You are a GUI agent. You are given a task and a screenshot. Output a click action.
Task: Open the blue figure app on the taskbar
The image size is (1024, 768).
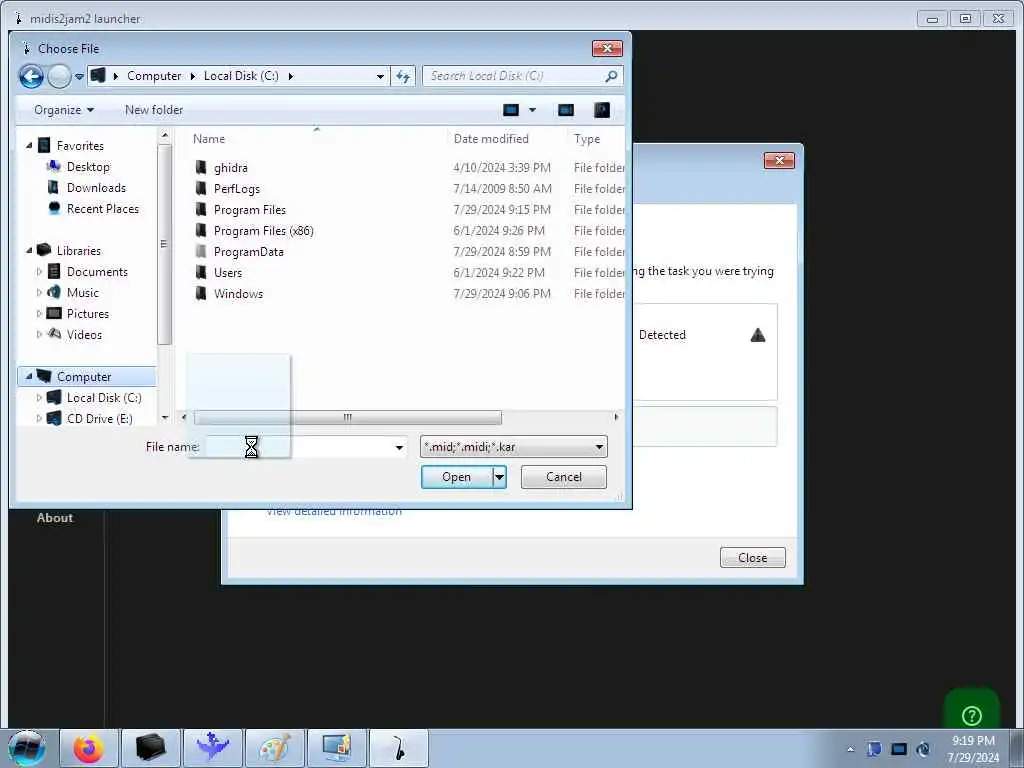212,748
